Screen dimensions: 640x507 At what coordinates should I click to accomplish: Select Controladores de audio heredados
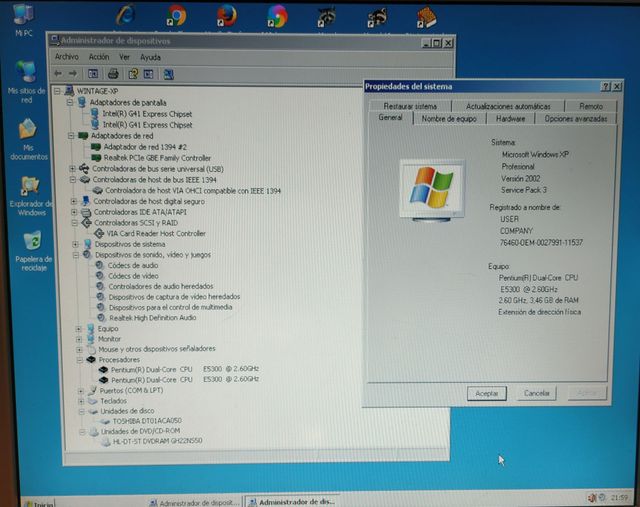pos(161,286)
